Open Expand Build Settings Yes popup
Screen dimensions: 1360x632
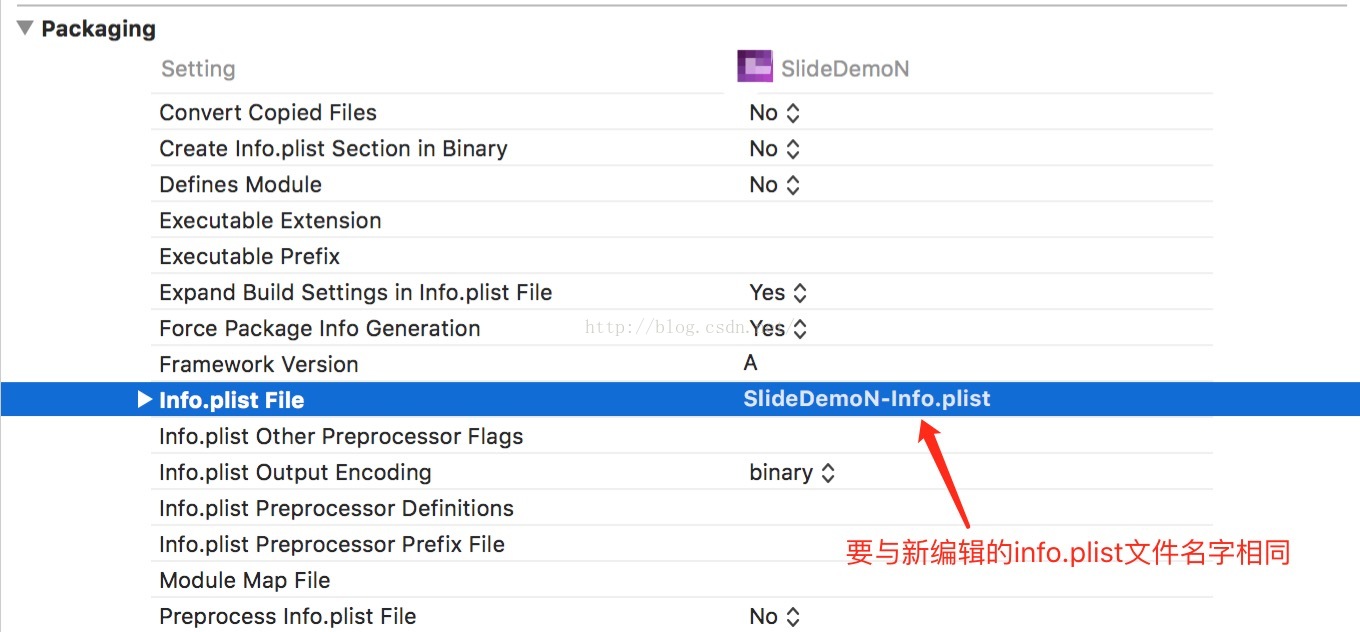(778, 293)
